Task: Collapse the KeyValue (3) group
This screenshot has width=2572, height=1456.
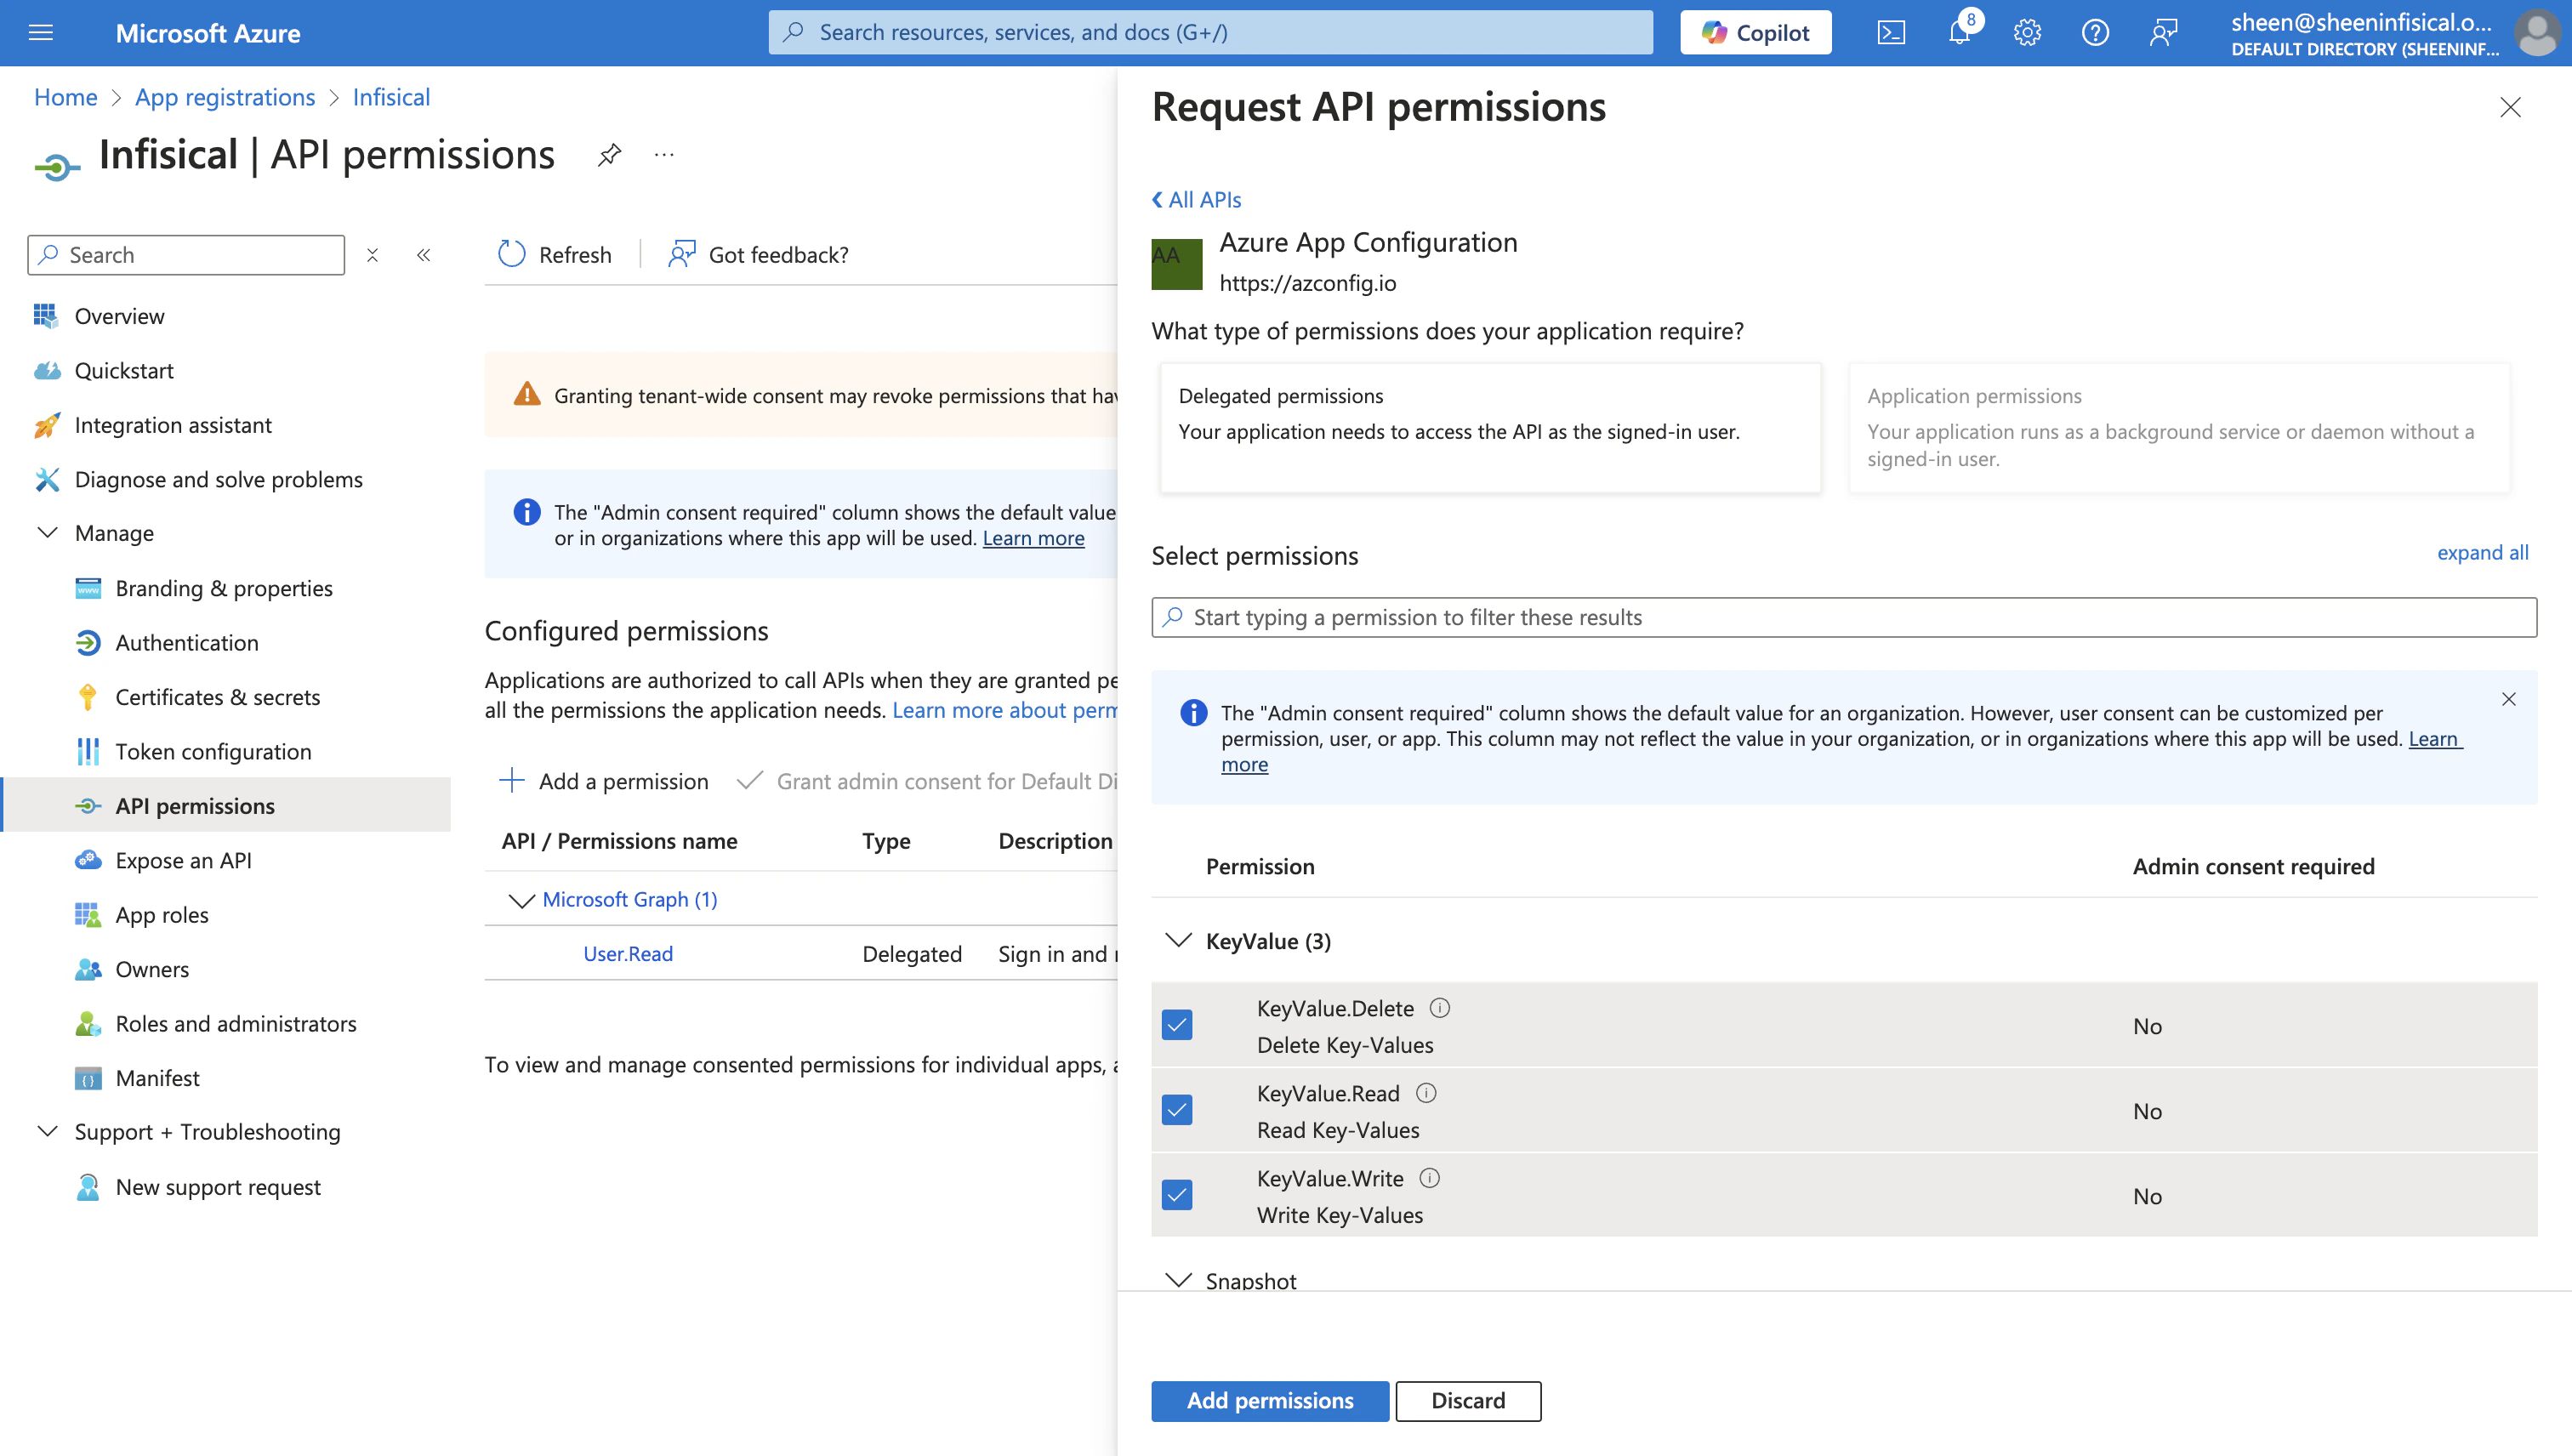Action: 1179,940
